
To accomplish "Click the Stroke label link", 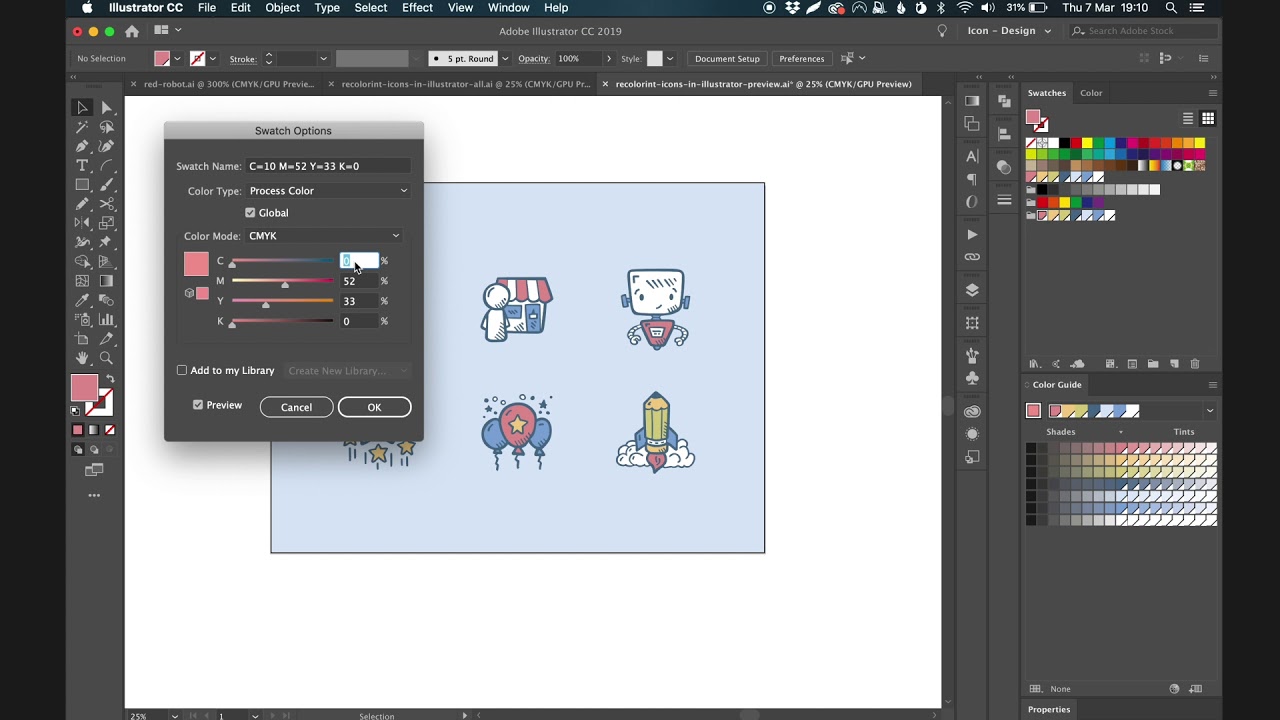I will click(242, 59).
